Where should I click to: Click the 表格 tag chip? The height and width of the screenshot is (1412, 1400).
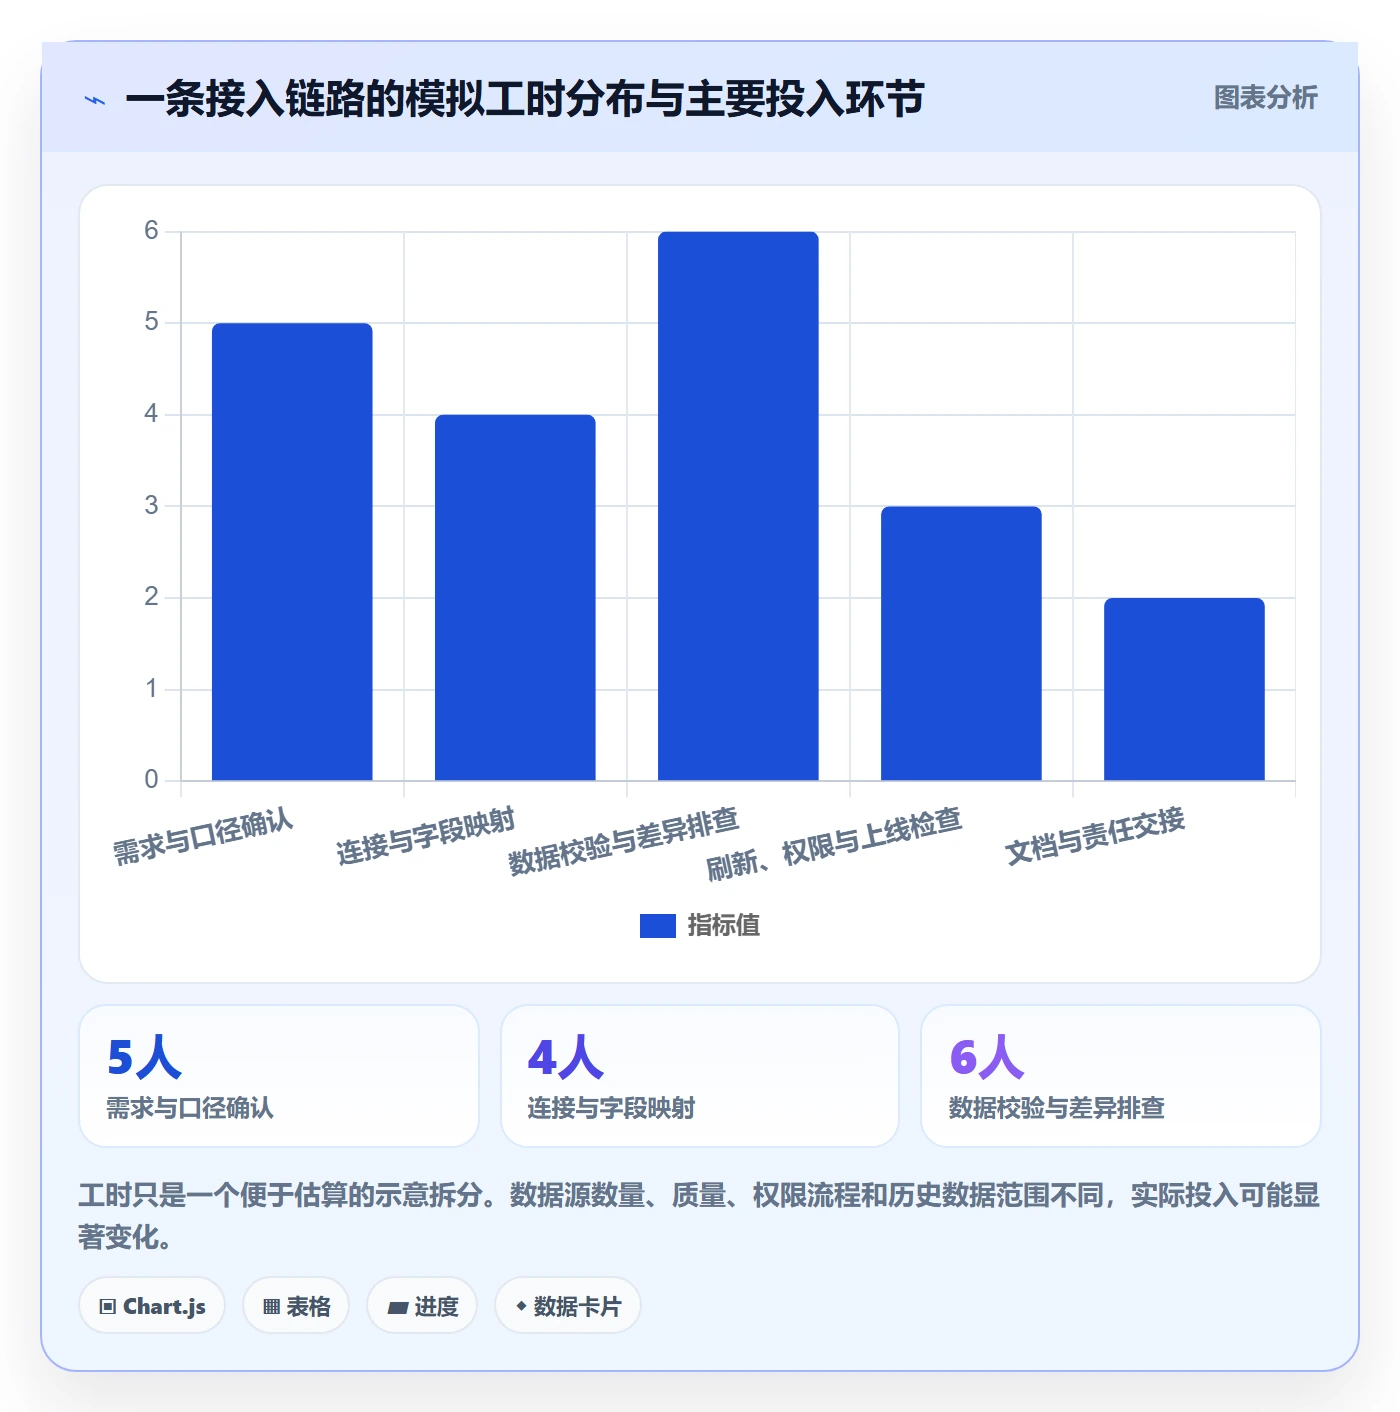[296, 1306]
